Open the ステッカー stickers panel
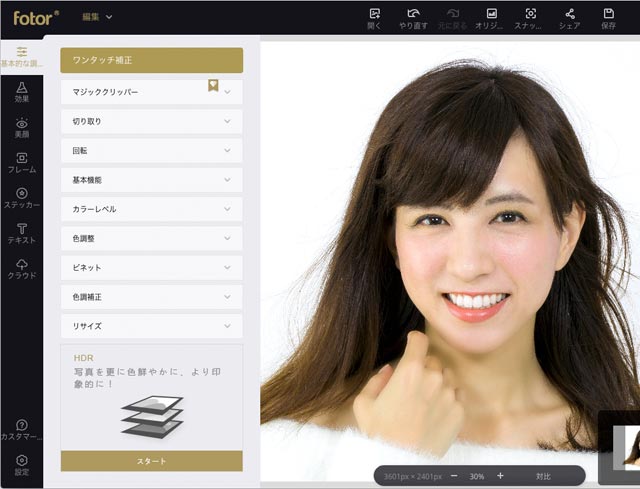 tap(22, 198)
